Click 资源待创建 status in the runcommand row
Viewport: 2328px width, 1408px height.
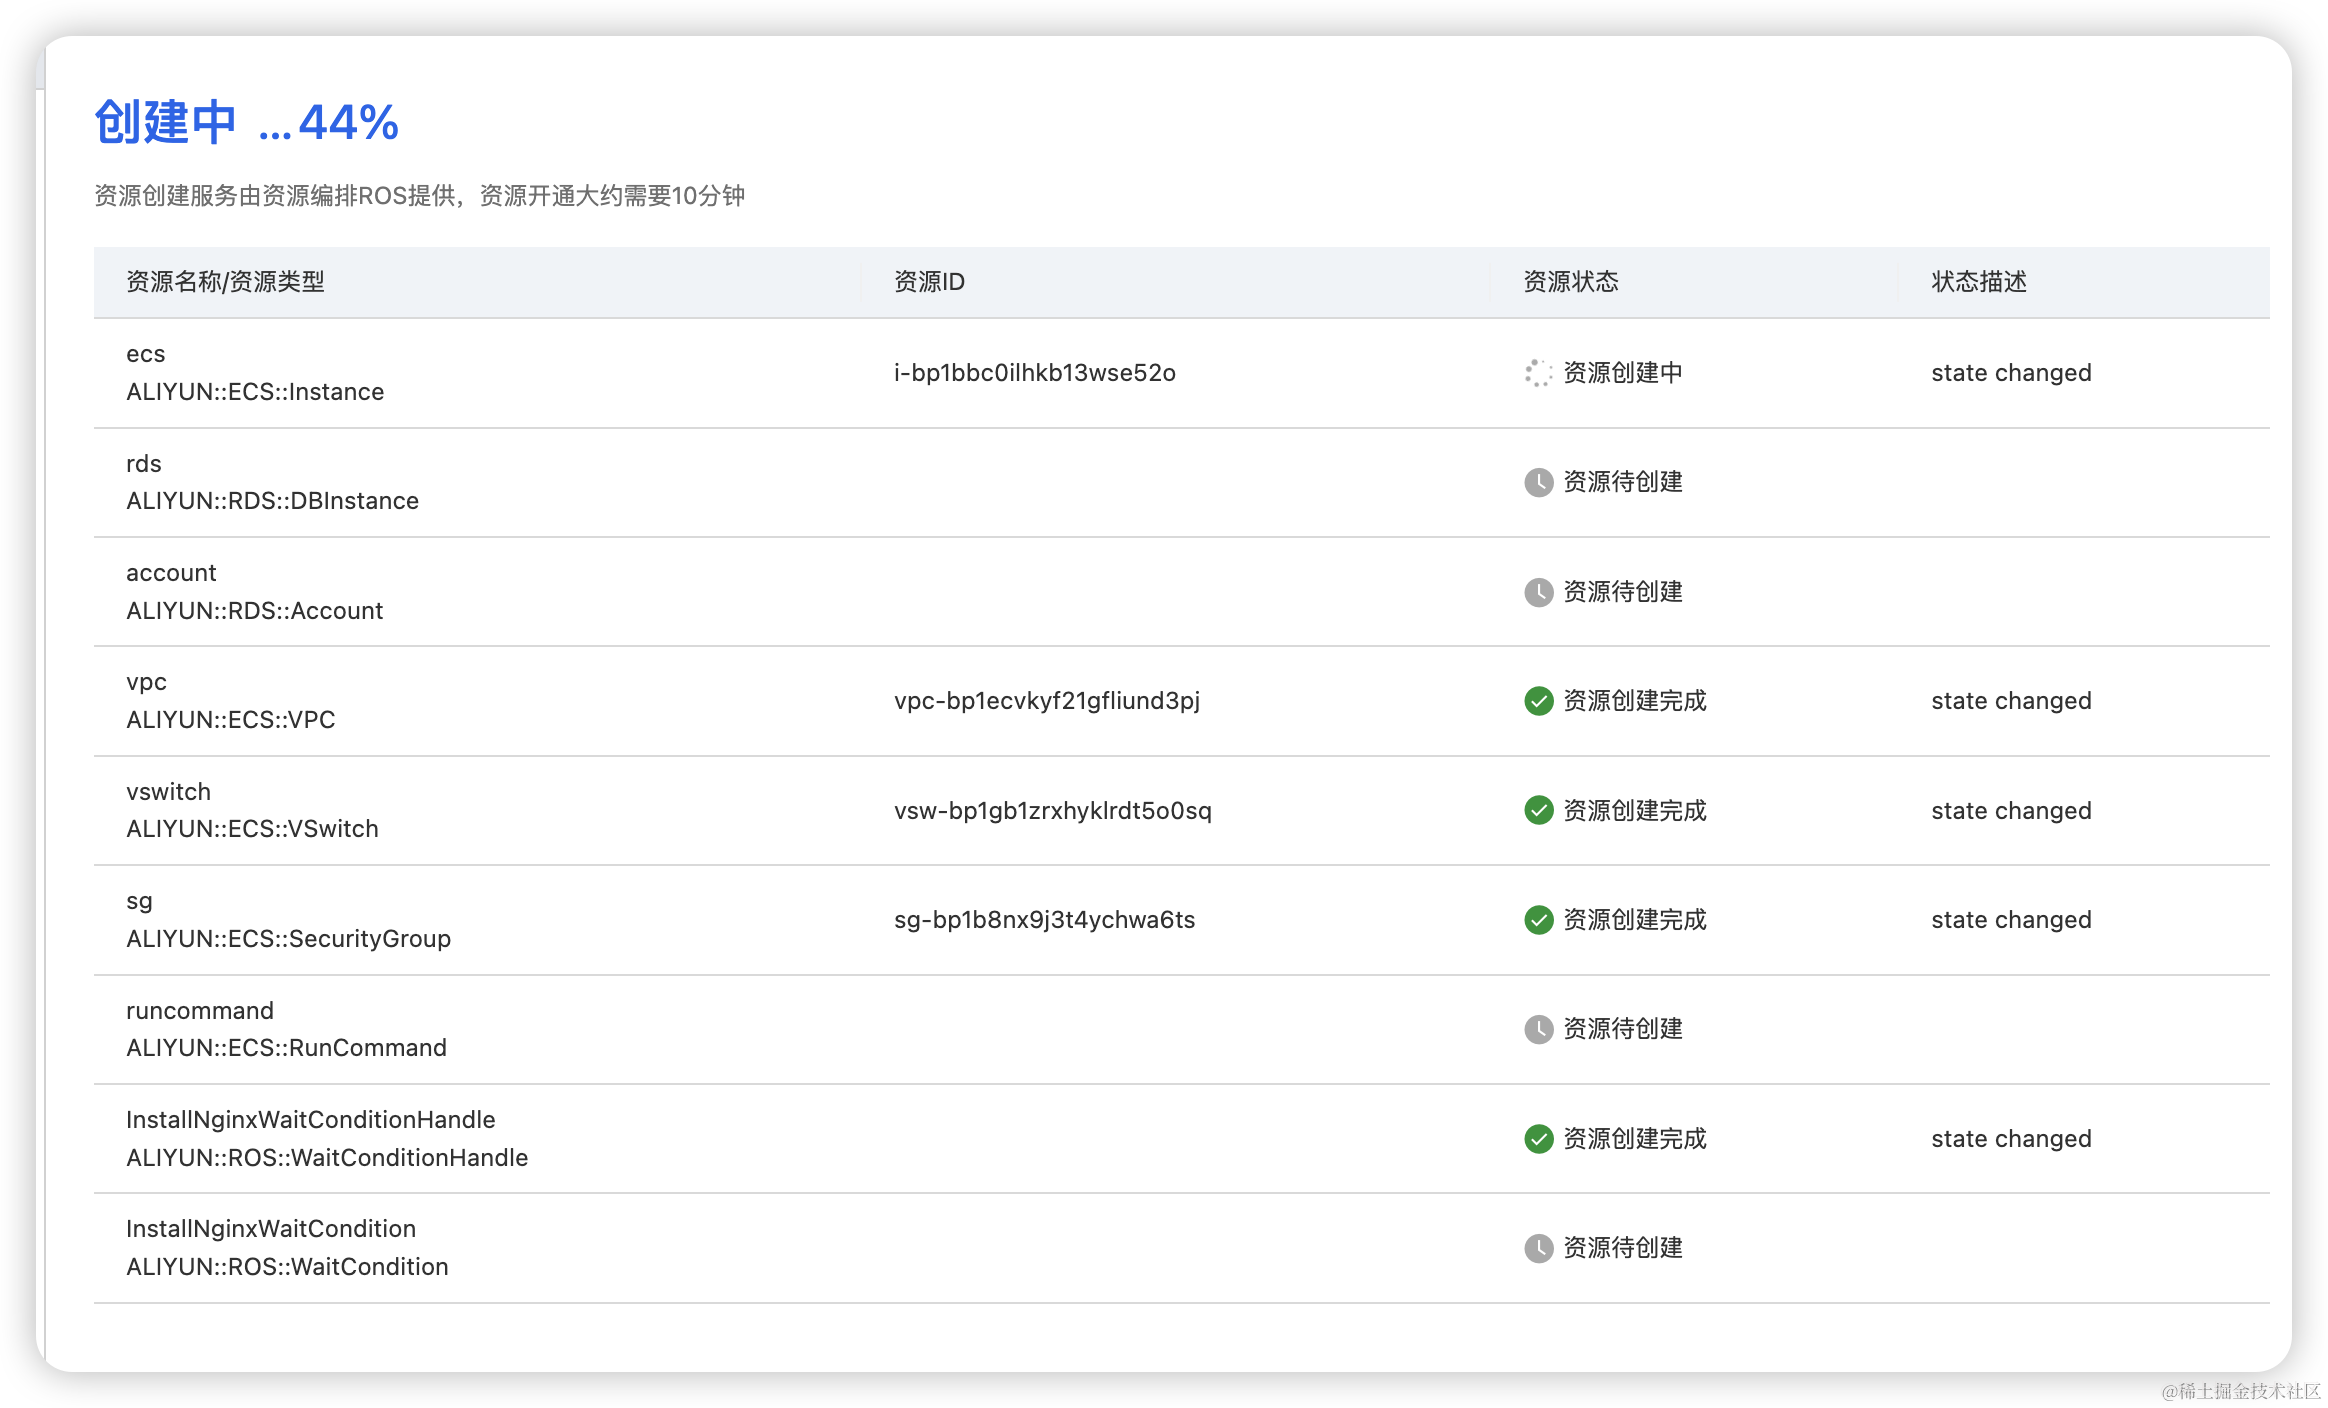[1623, 1029]
